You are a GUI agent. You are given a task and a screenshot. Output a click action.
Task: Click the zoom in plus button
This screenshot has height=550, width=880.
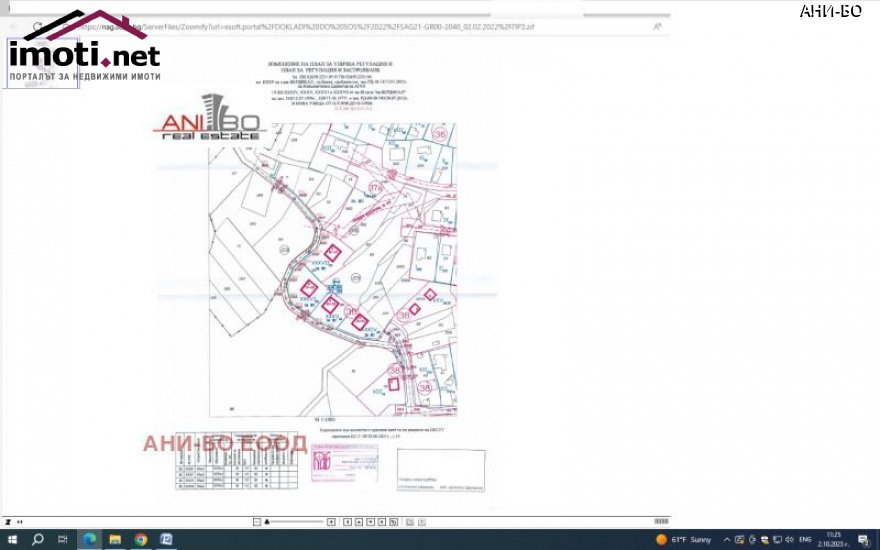coord(331,522)
